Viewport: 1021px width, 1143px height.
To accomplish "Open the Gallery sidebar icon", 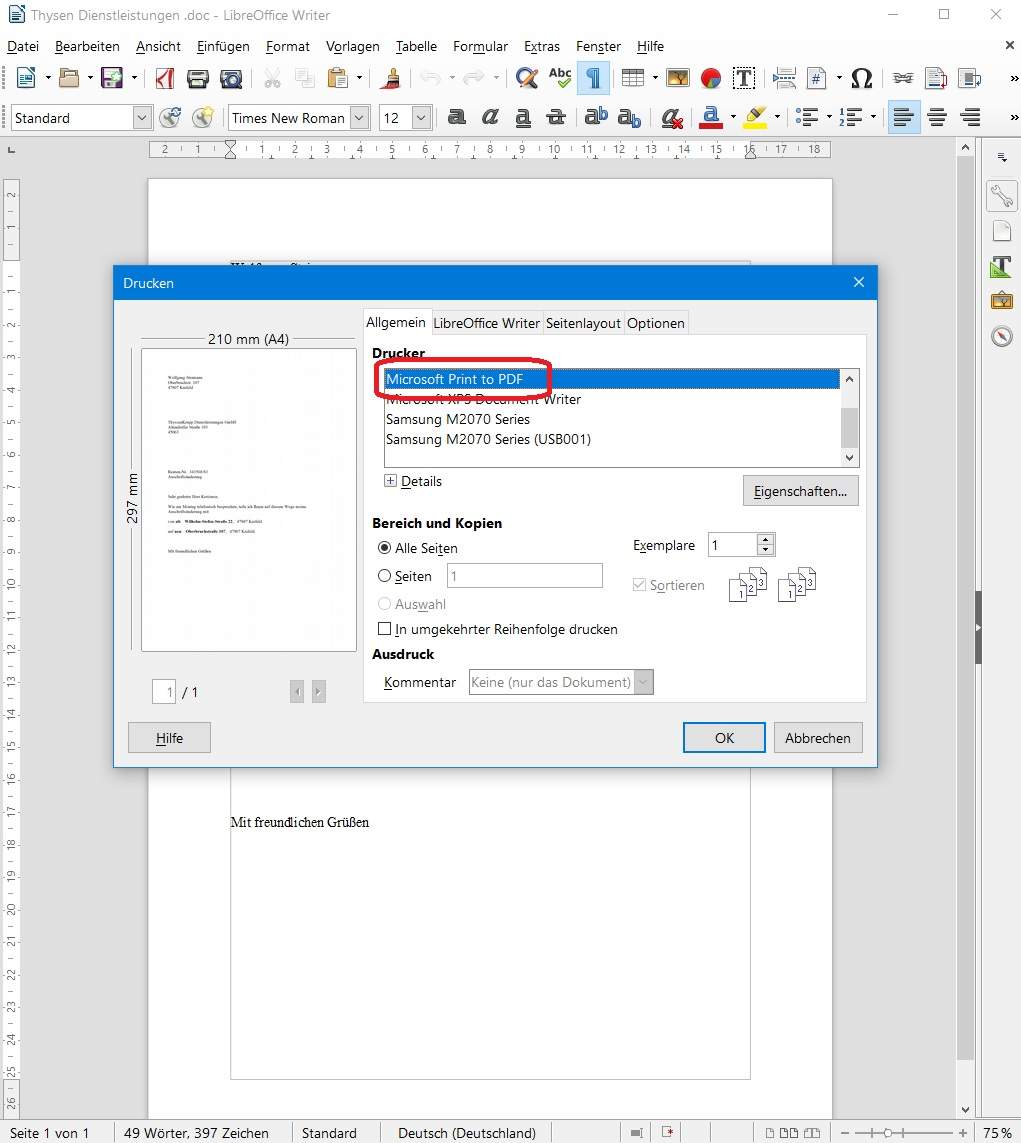I will point(1002,300).
